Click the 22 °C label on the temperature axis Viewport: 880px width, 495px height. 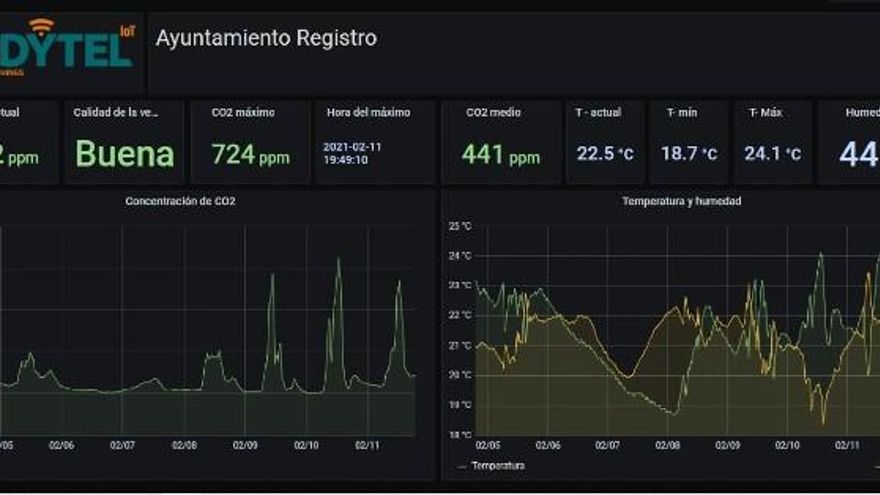tap(460, 315)
